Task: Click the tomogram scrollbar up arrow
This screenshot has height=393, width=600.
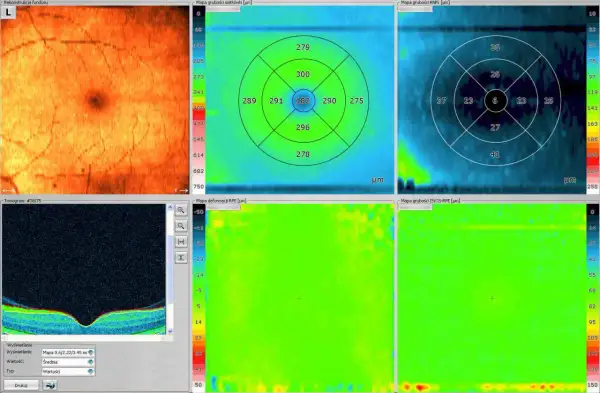Action: tap(170, 207)
